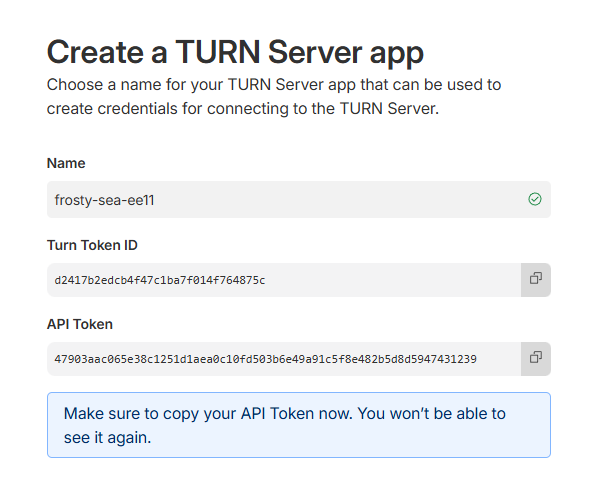Click the 'Make sure to copy' notice text

tap(285, 414)
